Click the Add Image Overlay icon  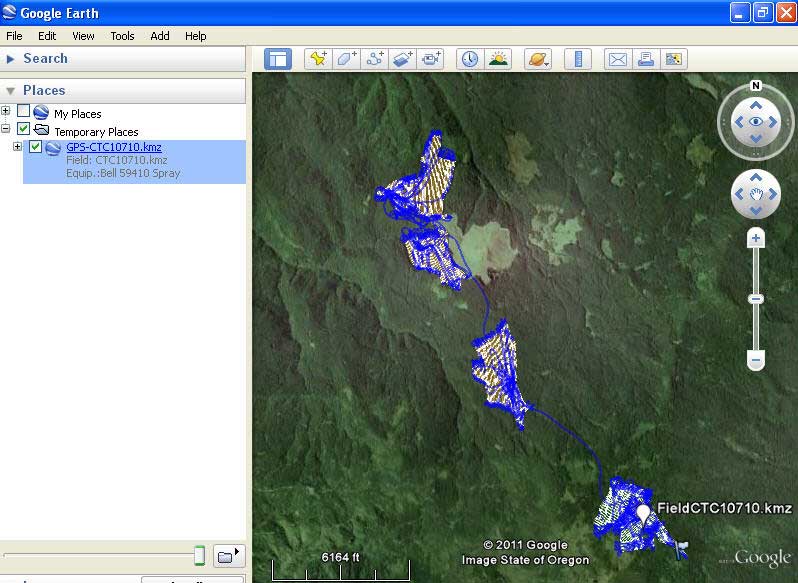pyautogui.click(x=403, y=59)
